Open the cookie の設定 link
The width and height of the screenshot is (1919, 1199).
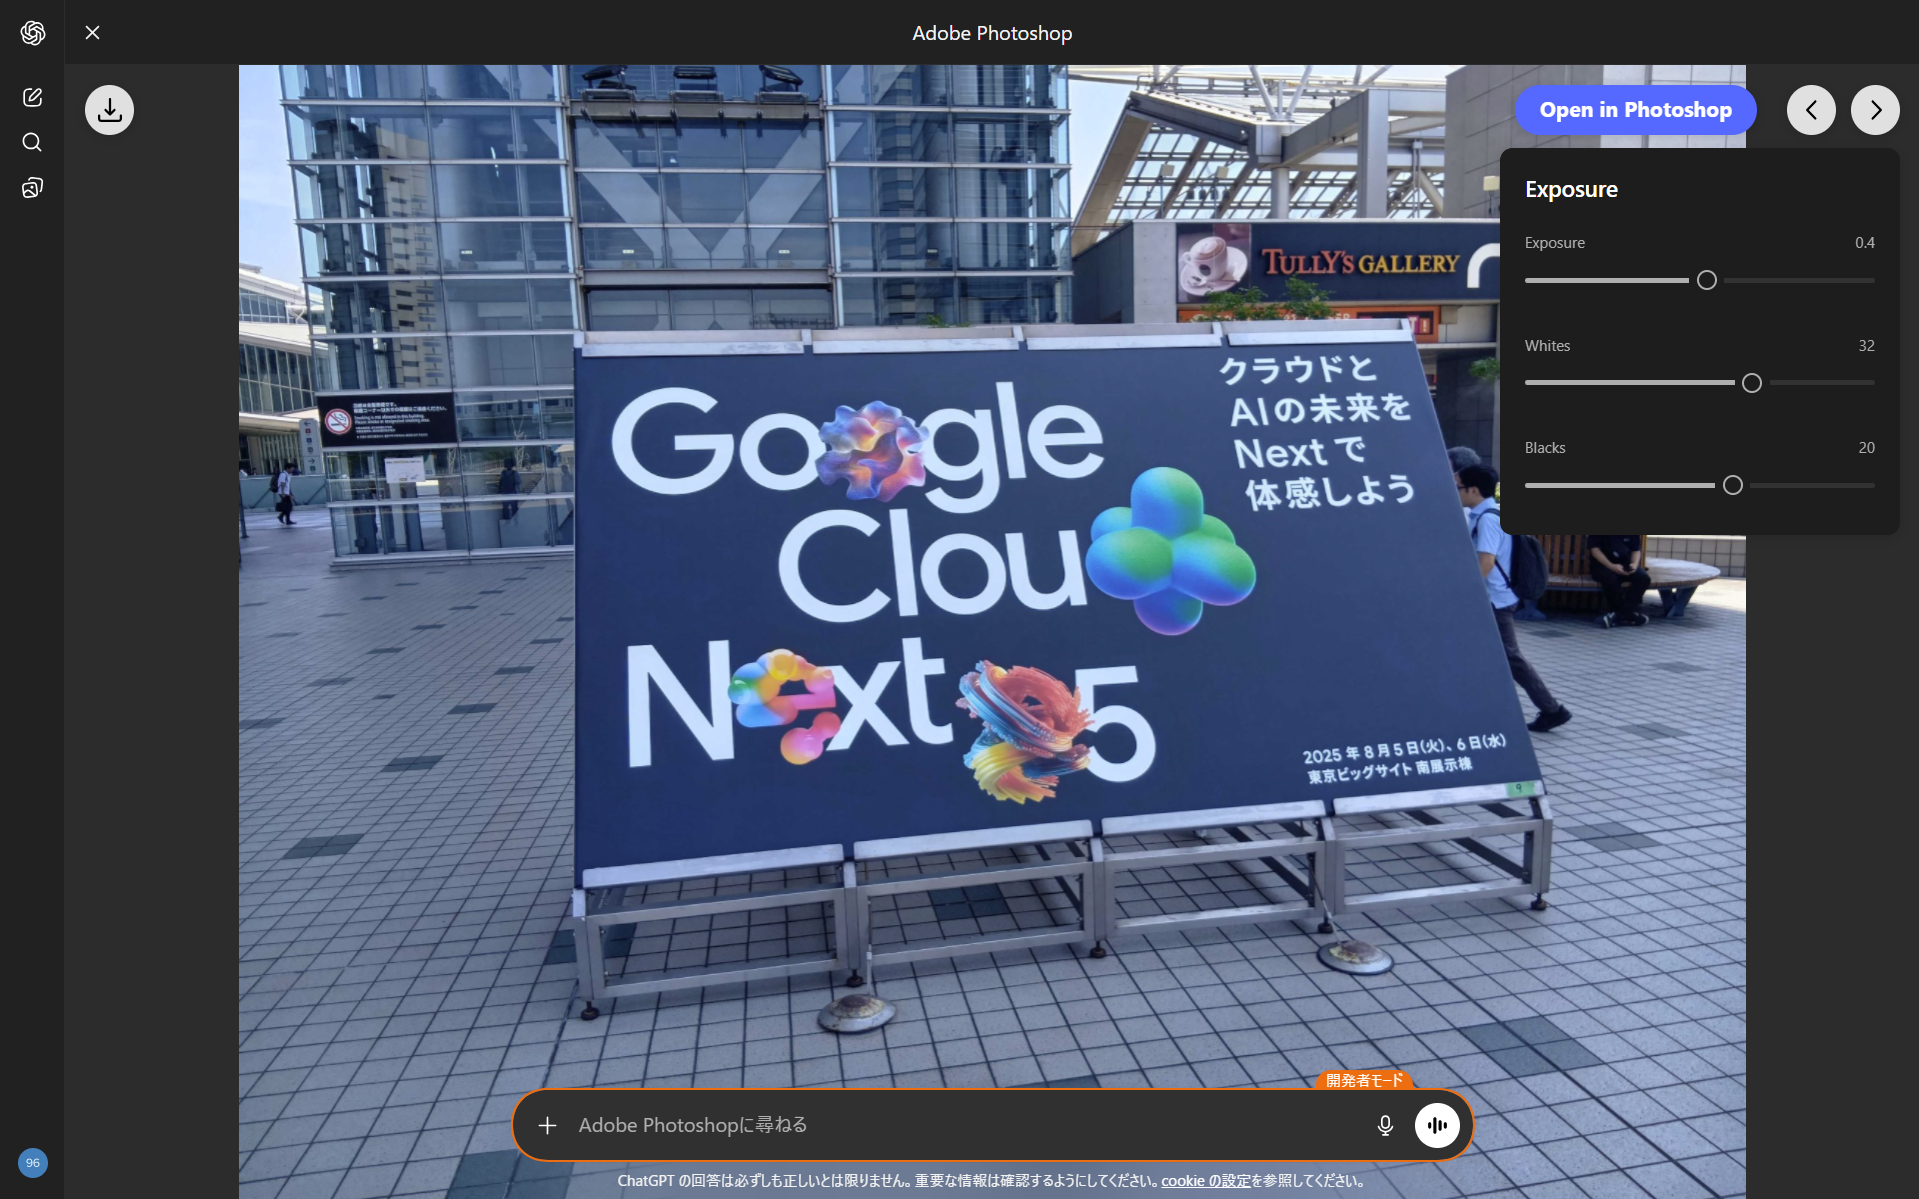[x=1205, y=1181]
